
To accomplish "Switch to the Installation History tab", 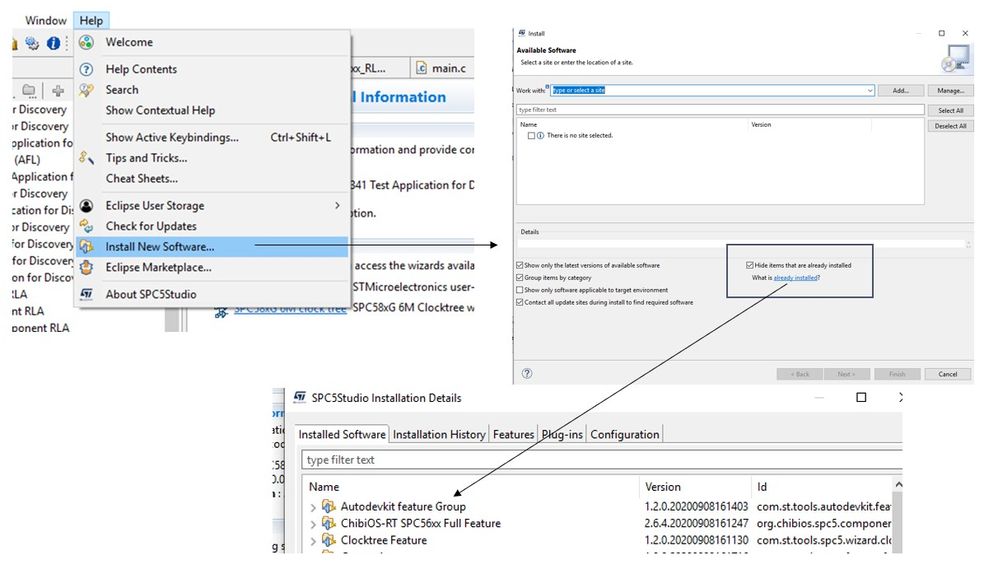I will tap(439, 434).
